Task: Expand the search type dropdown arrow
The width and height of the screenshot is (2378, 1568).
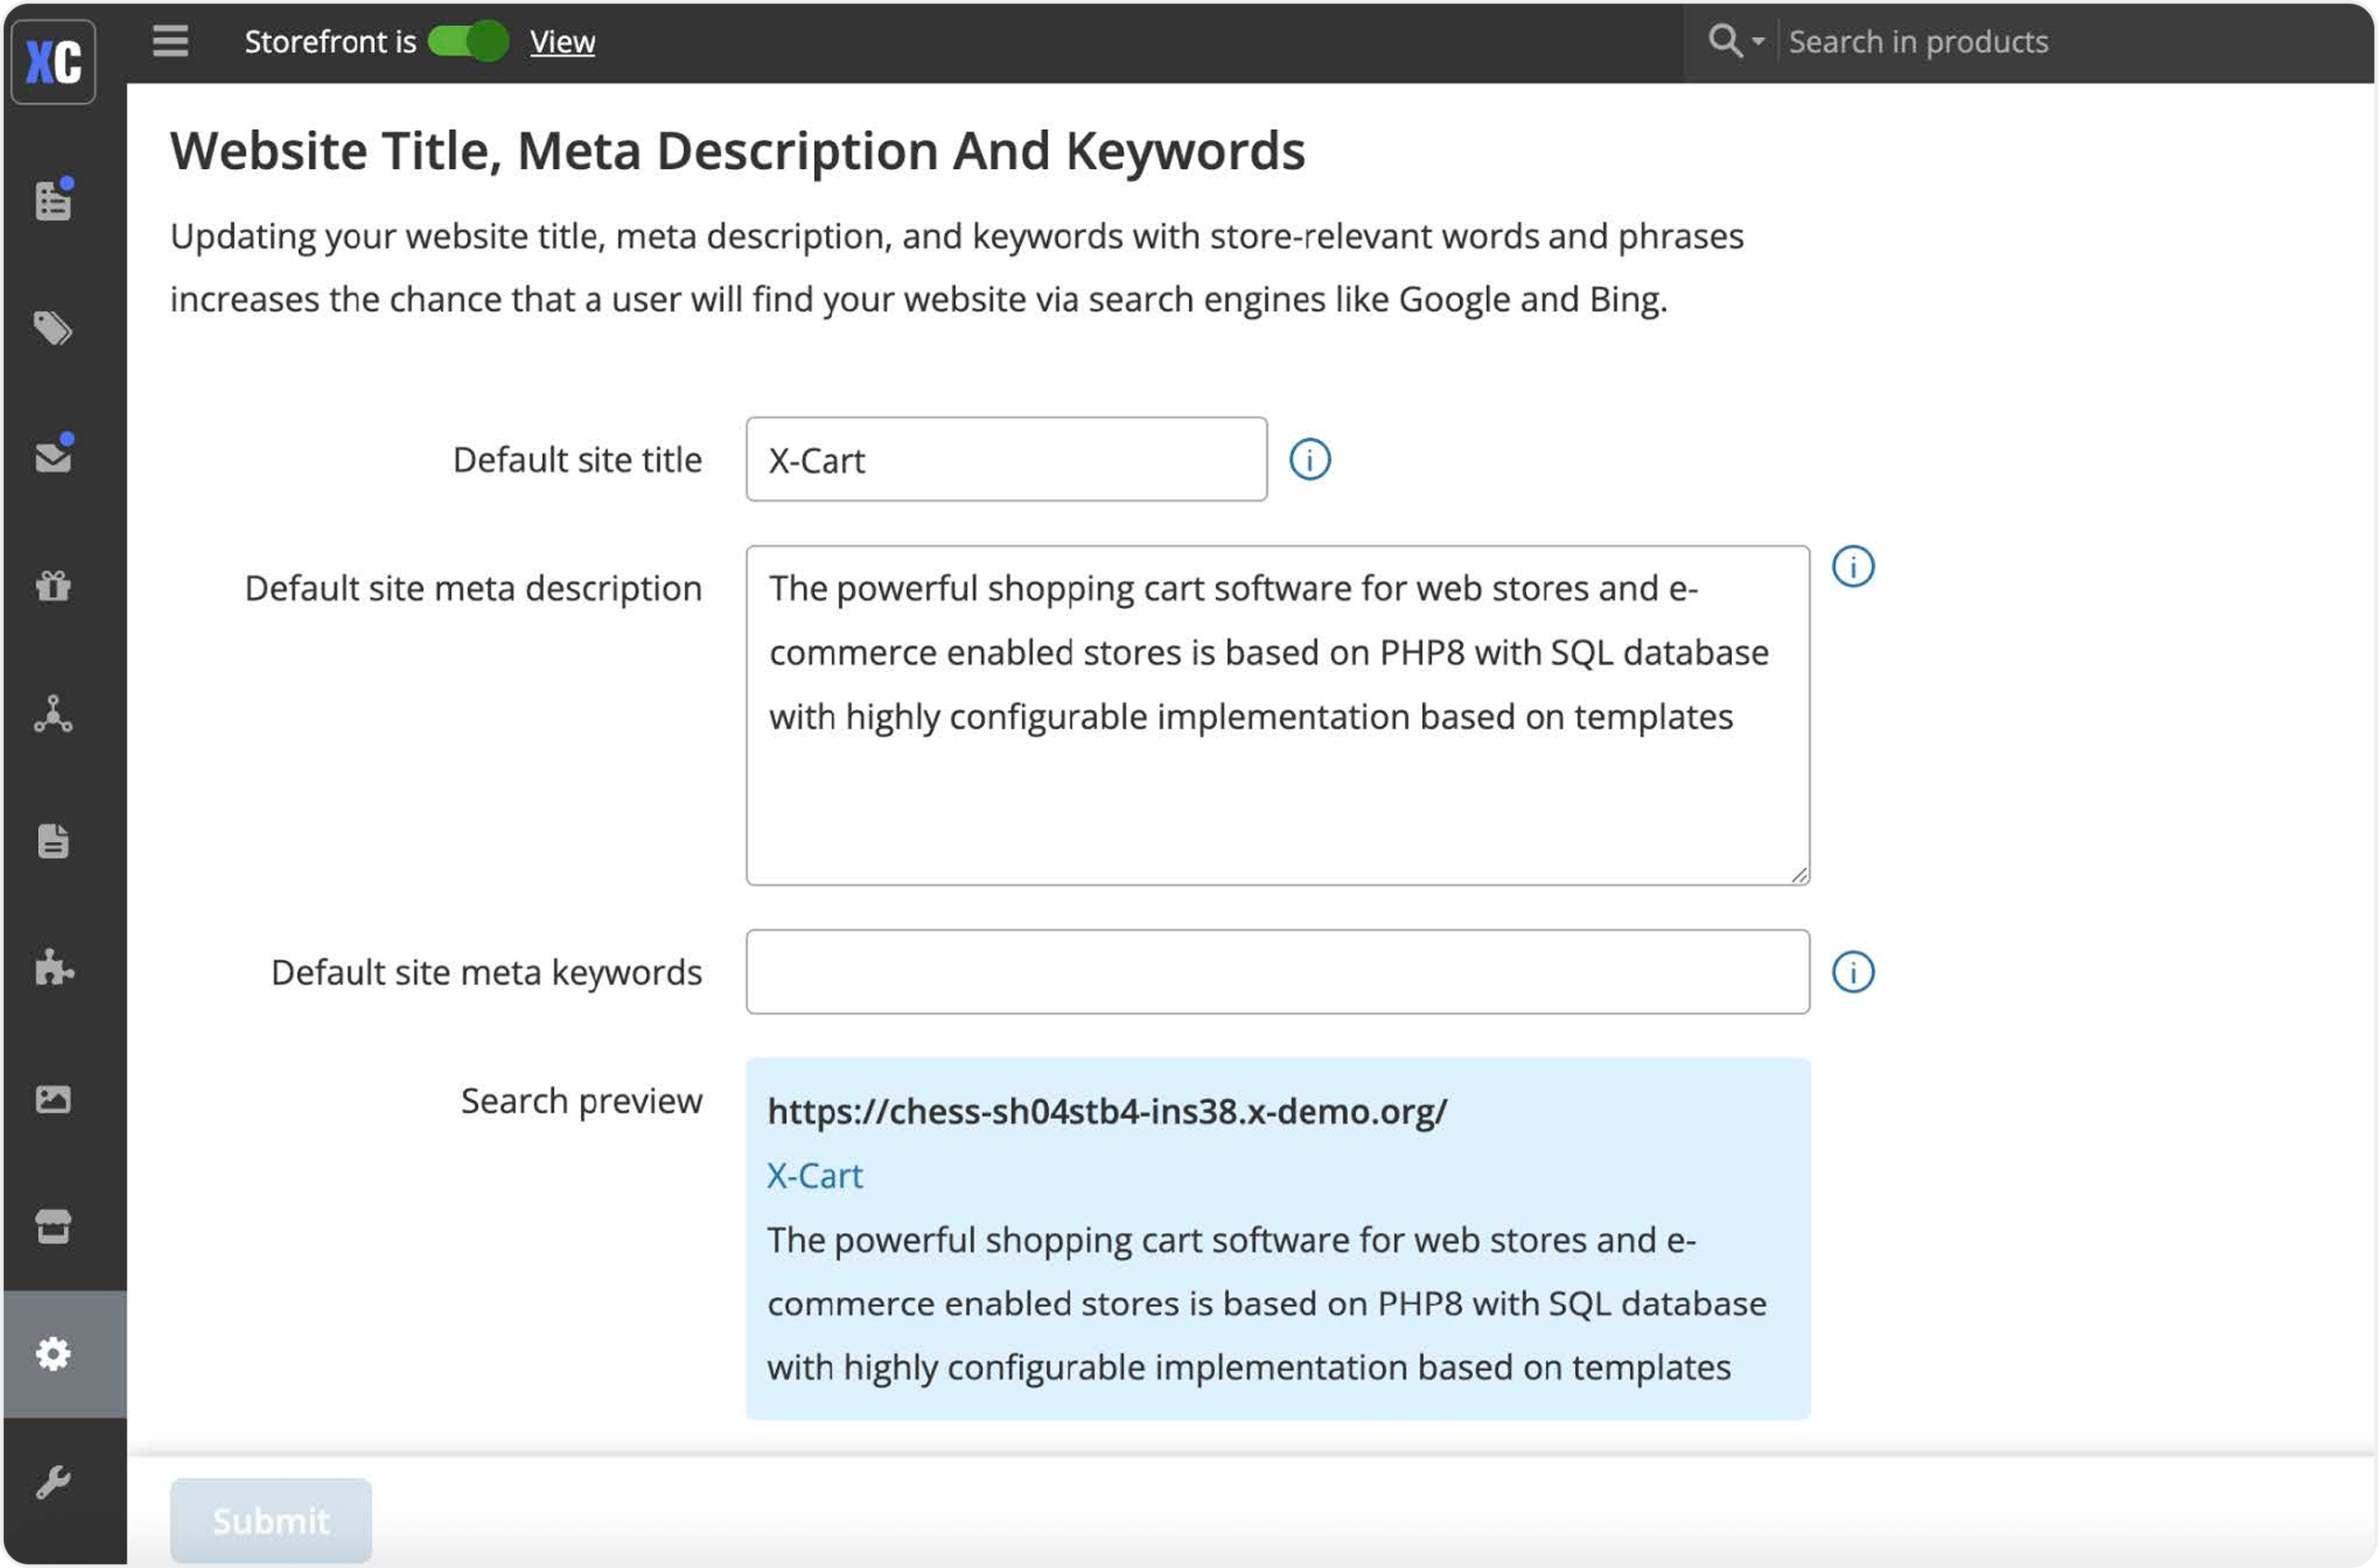Action: point(1757,42)
